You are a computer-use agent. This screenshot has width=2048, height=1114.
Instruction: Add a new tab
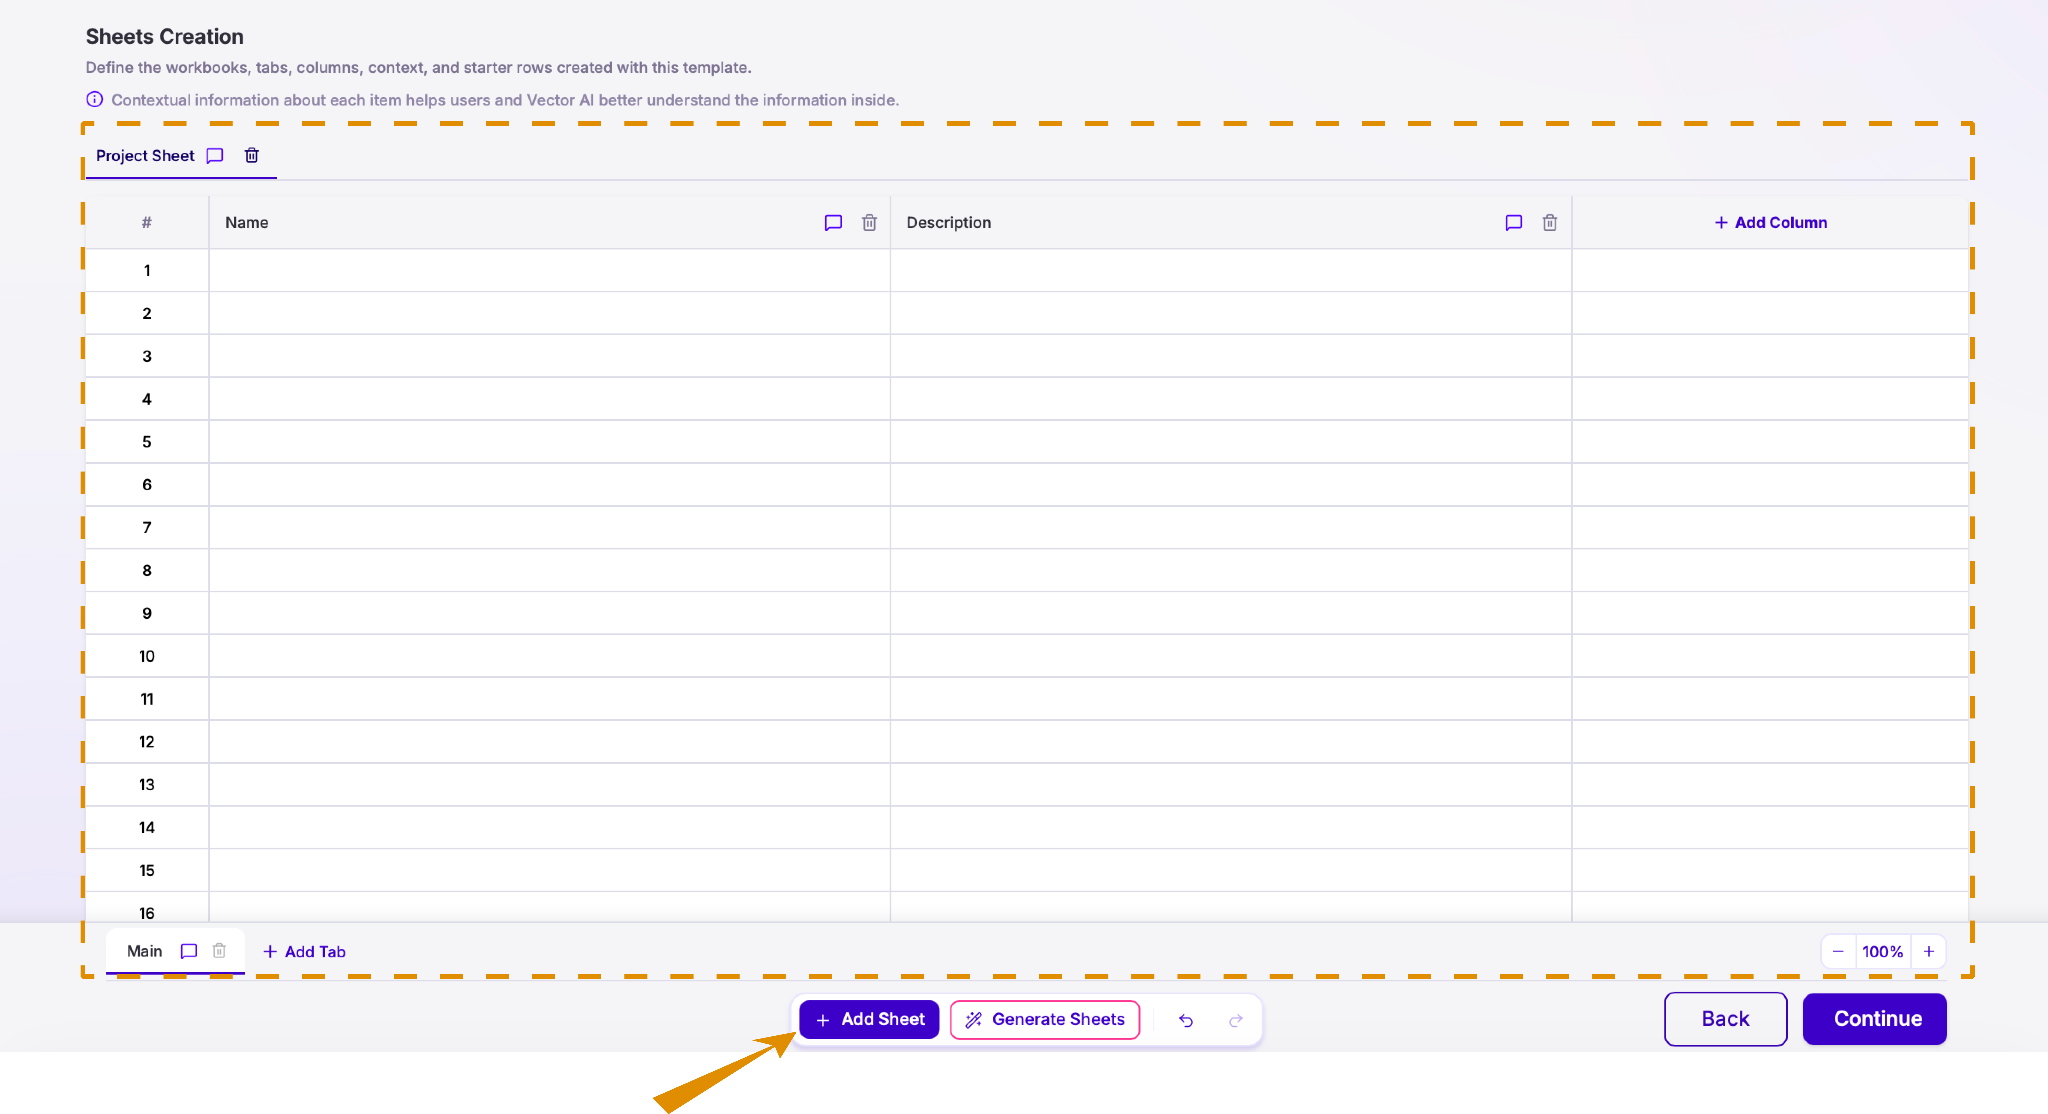304,952
